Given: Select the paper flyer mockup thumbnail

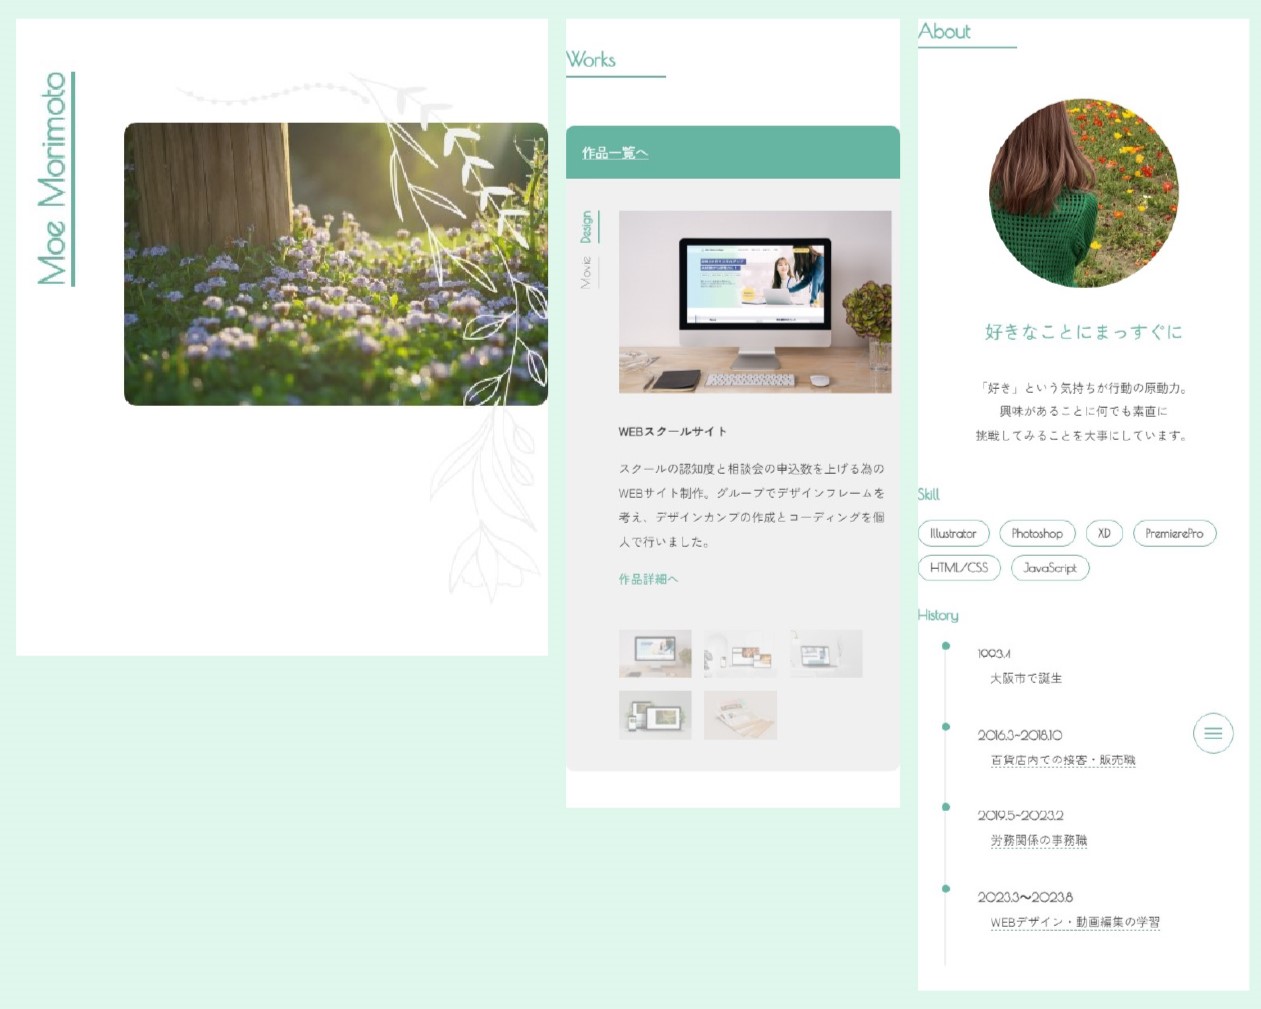Looking at the screenshot, I should (x=740, y=715).
